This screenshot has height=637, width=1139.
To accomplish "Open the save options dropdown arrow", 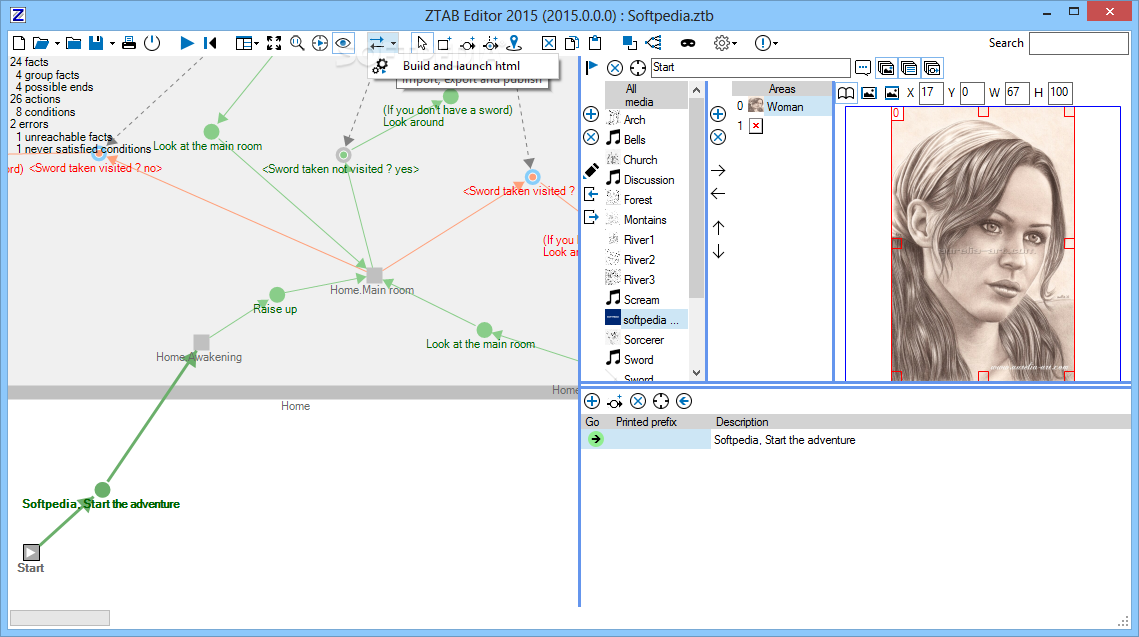I will 113,44.
